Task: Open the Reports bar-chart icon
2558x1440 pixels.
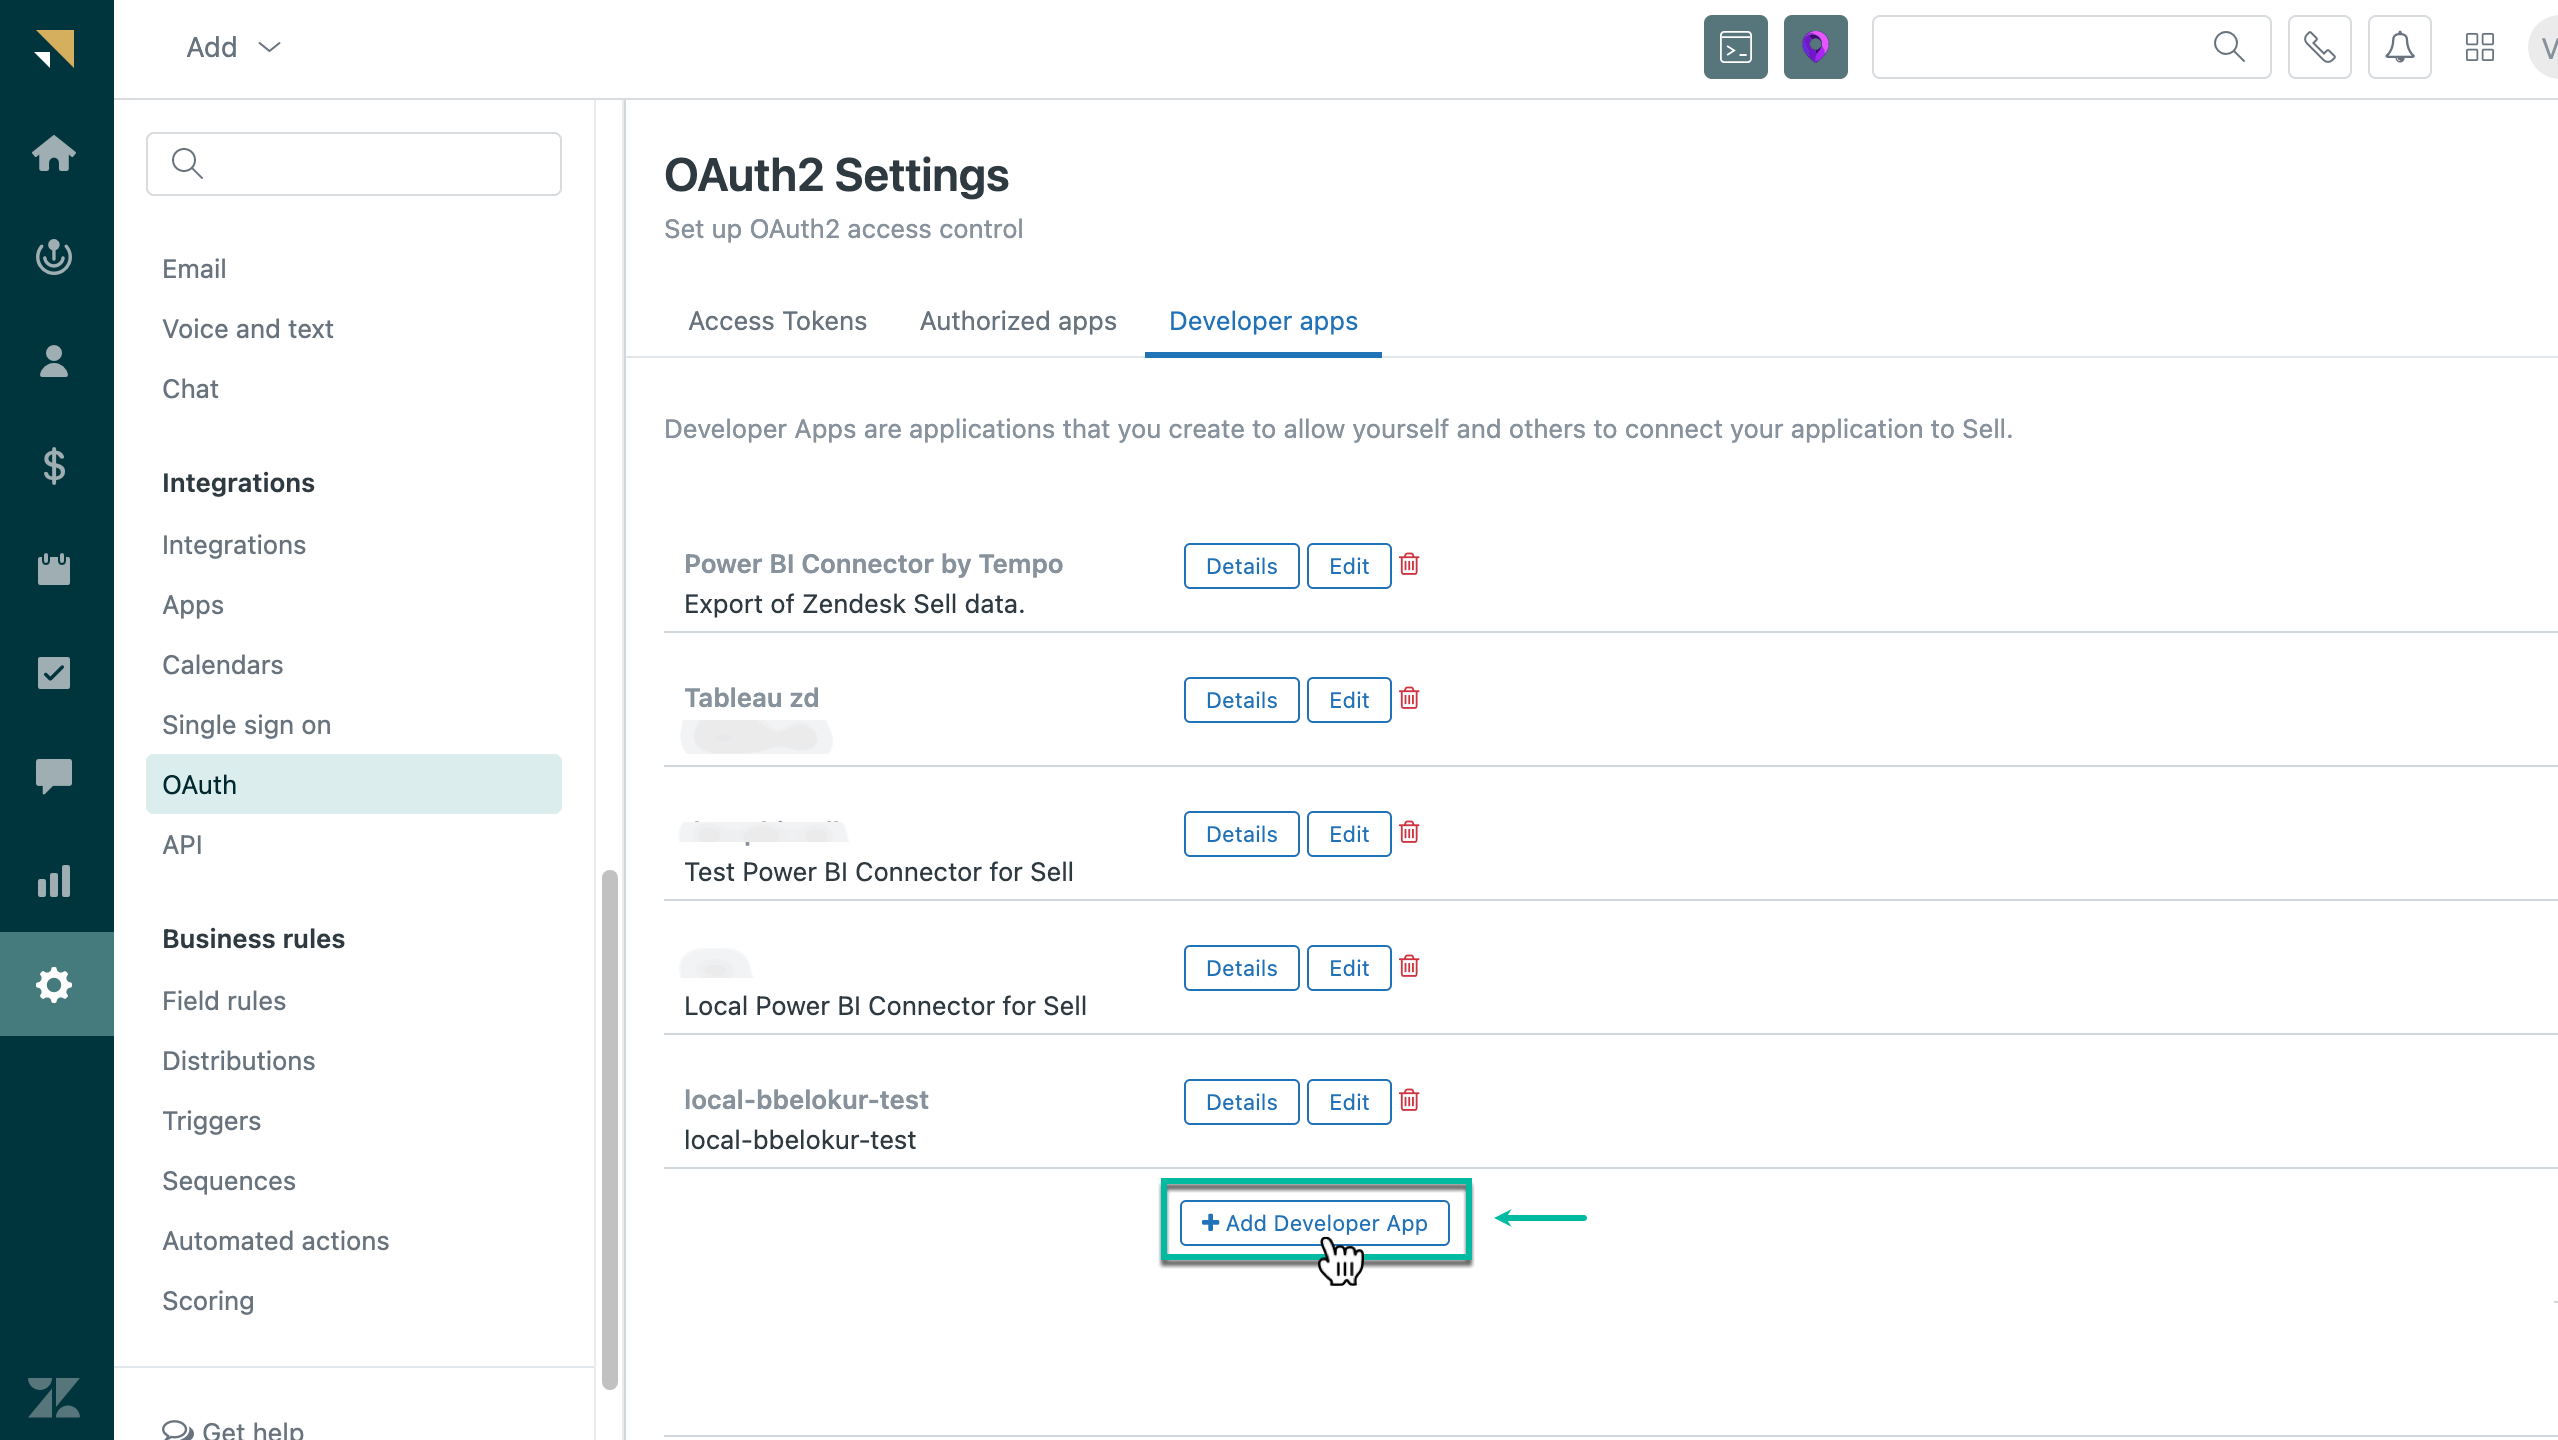Action: (55, 881)
